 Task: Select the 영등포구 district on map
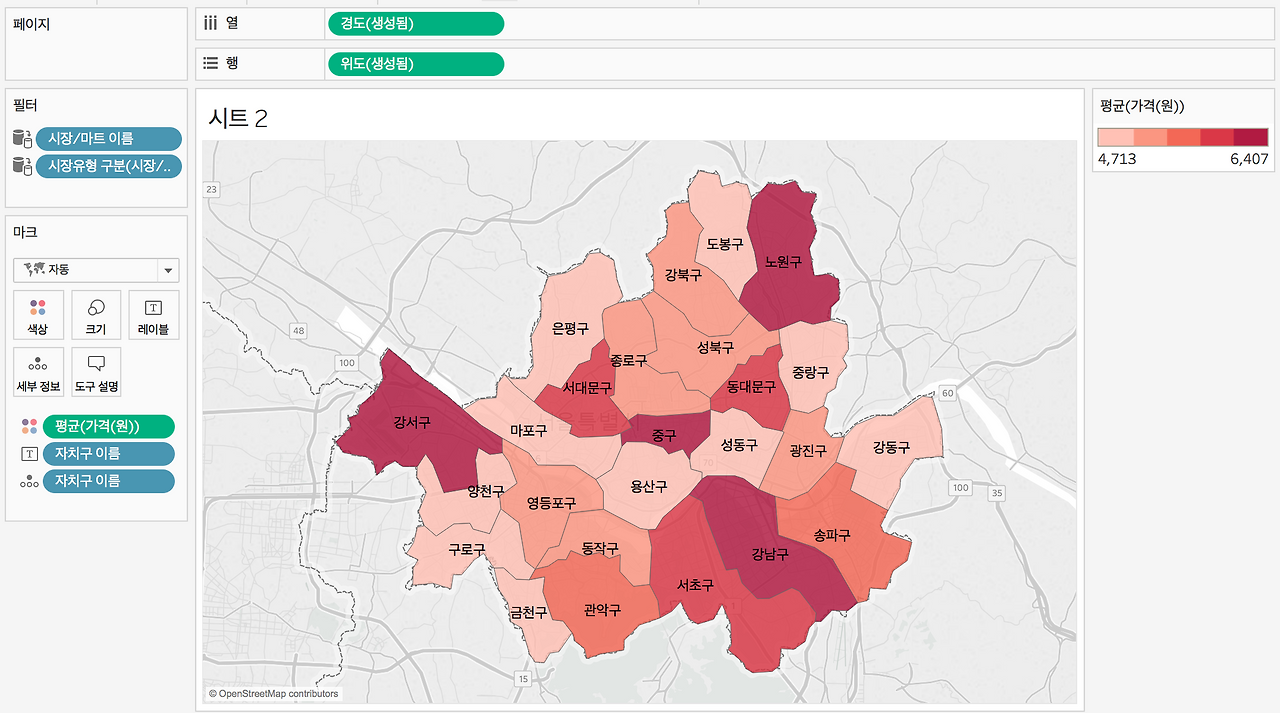click(552, 503)
